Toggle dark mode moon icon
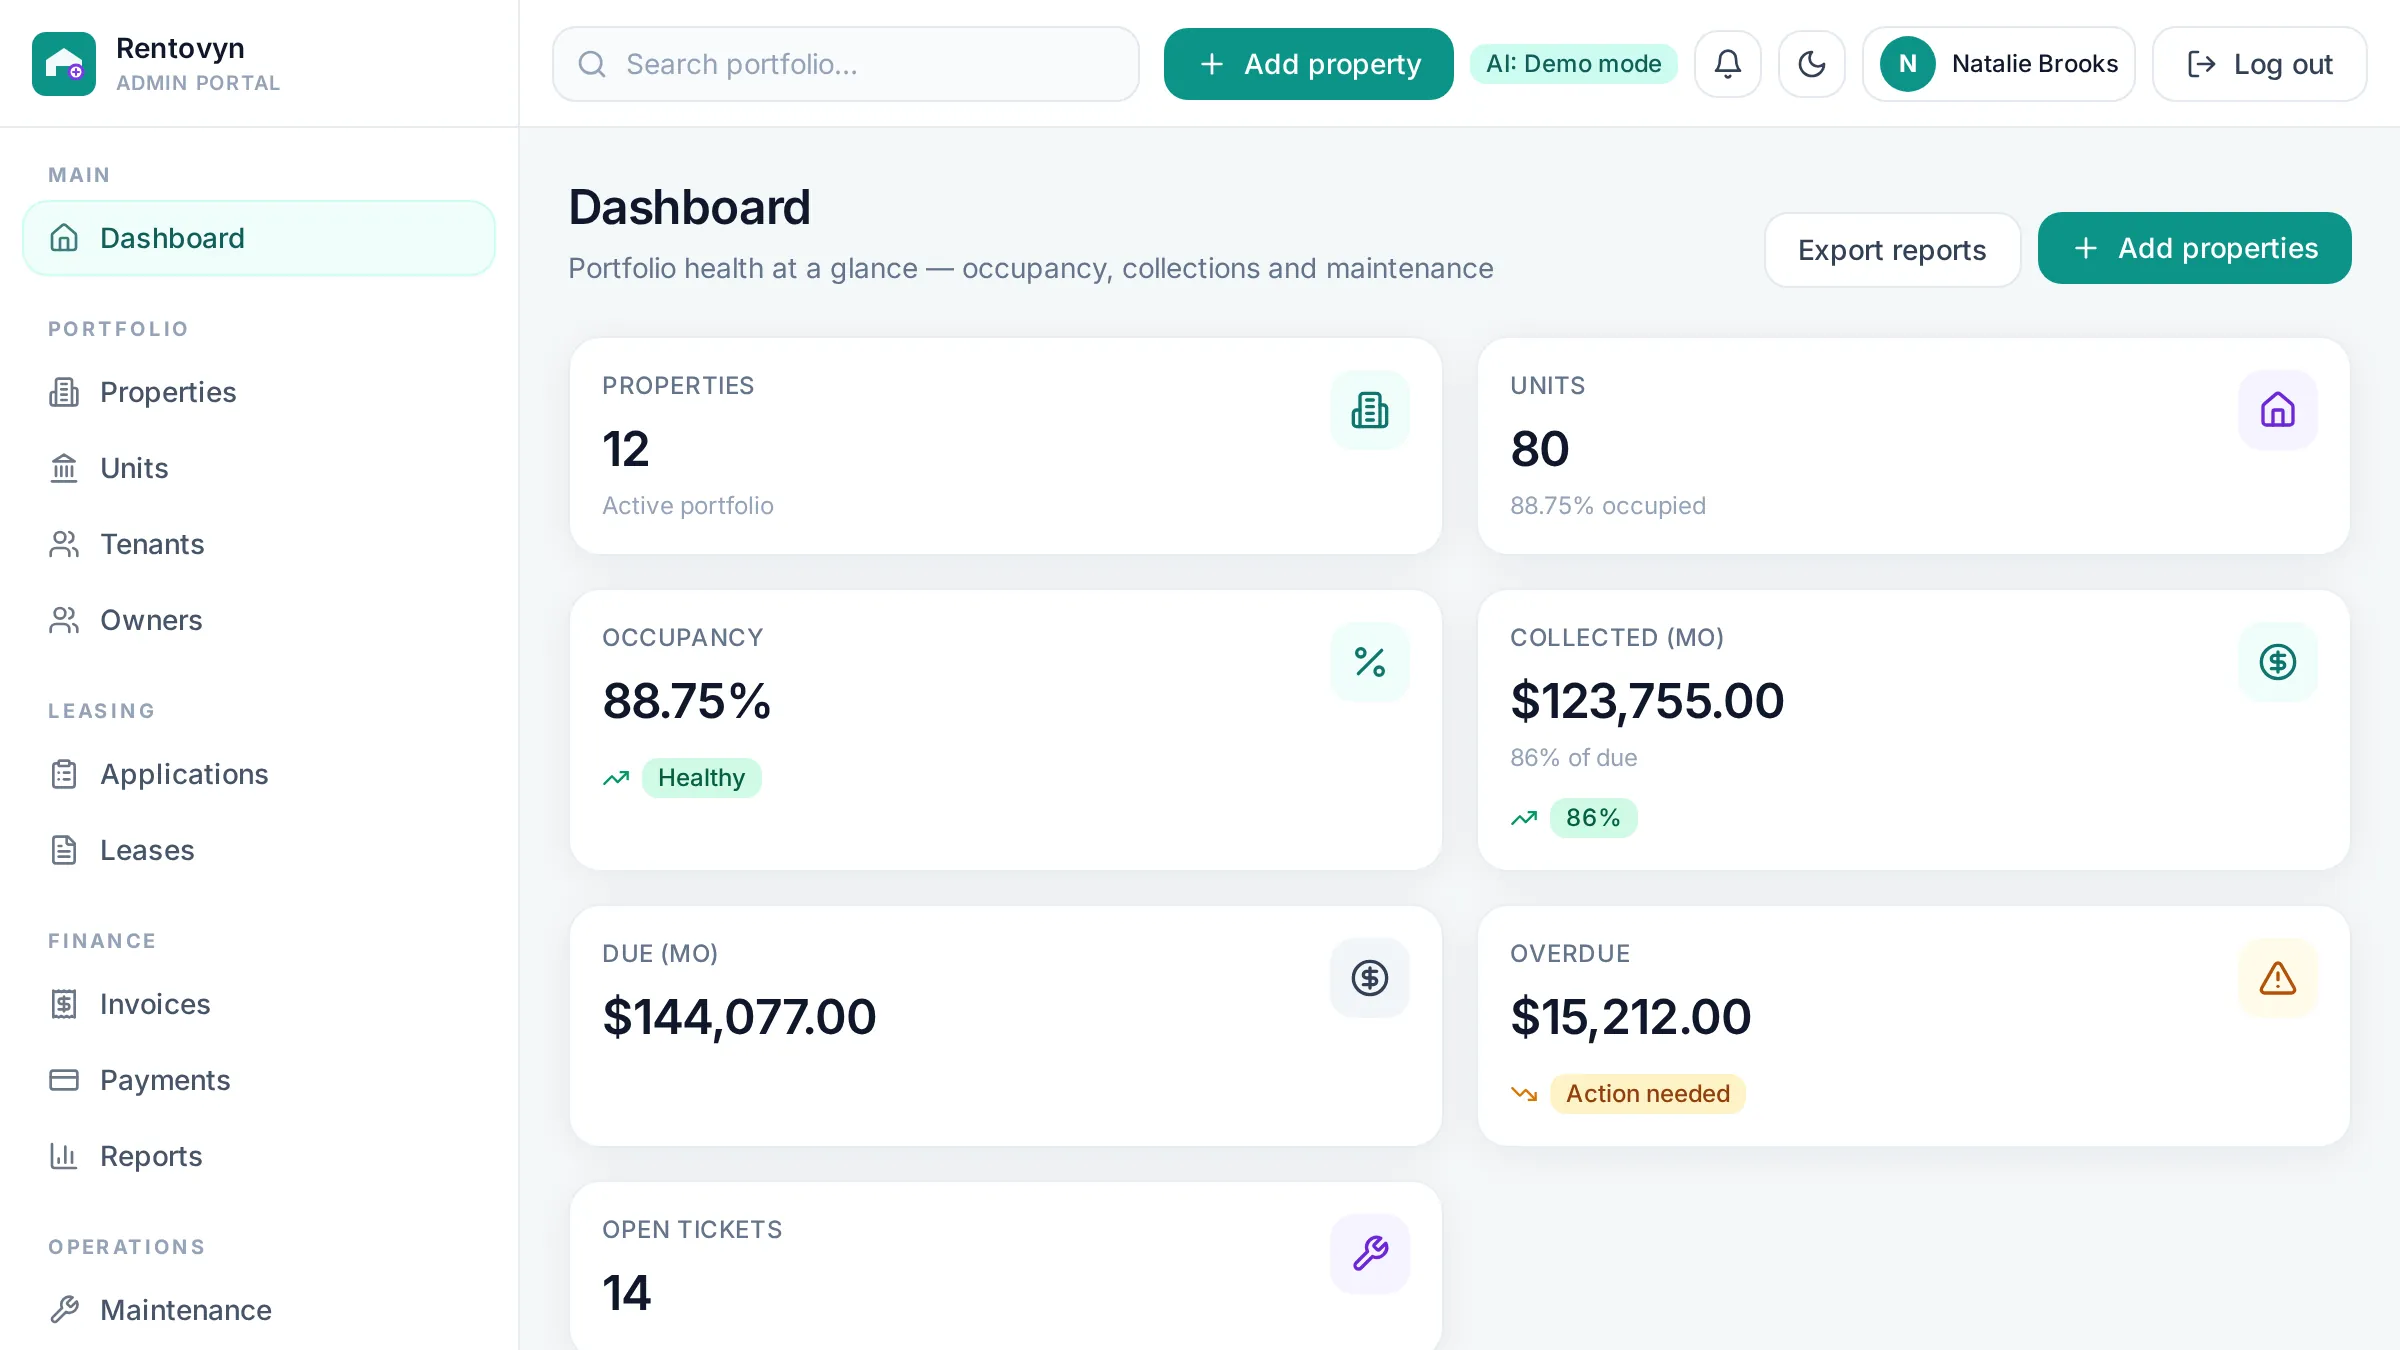Viewport: 2400px width, 1350px height. pyautogui.click(x=1811, y=64)
